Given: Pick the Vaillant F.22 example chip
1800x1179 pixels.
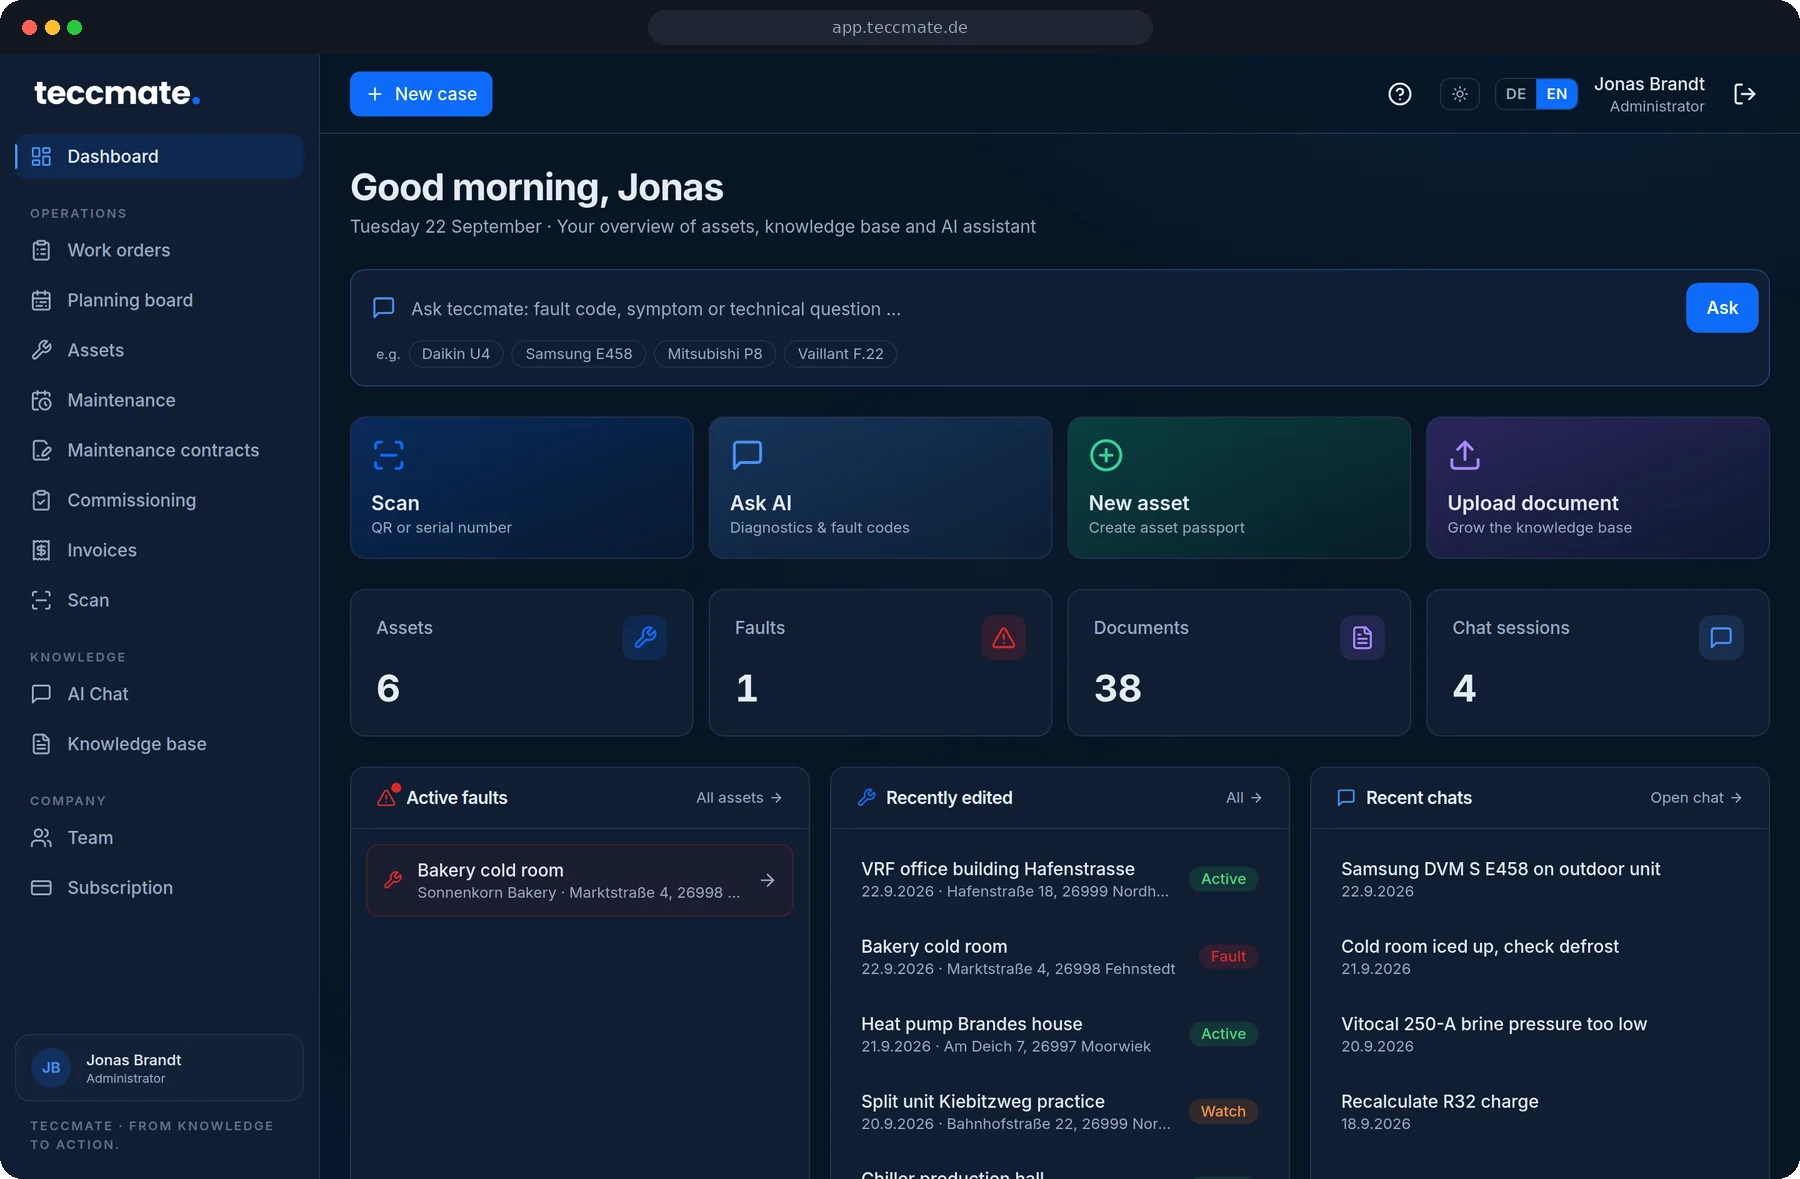Looking at the screenshot, I should (x=841, y=354).
